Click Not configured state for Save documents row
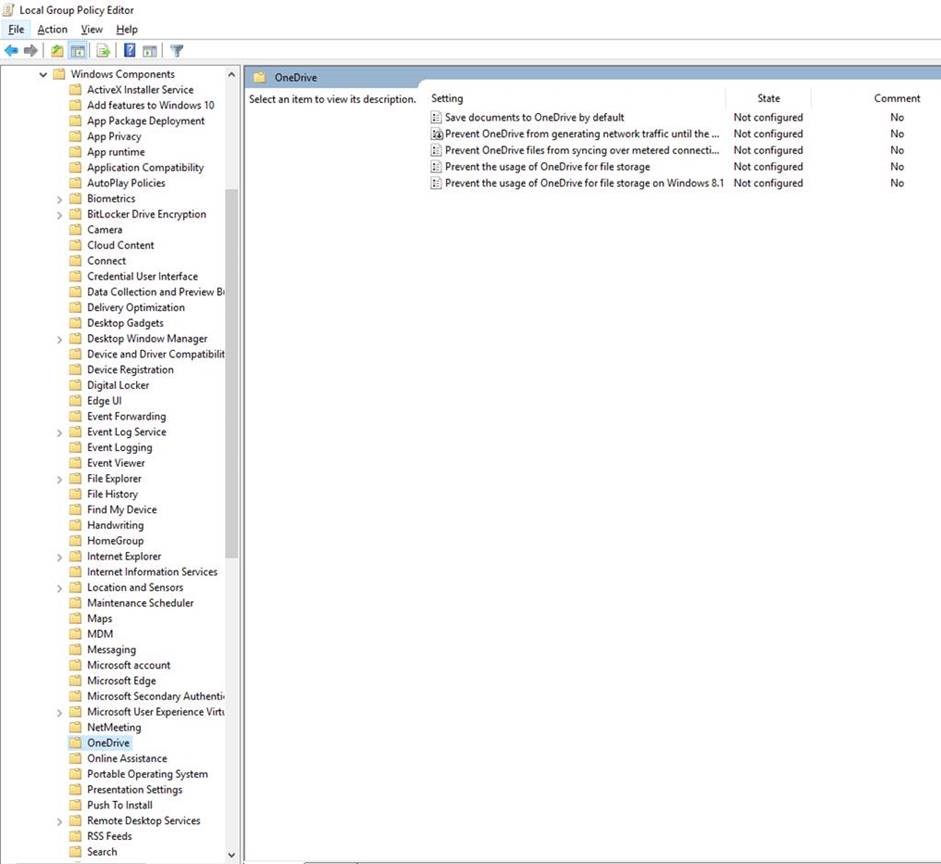The image size is (941, 864). click(x=768, y=118)
